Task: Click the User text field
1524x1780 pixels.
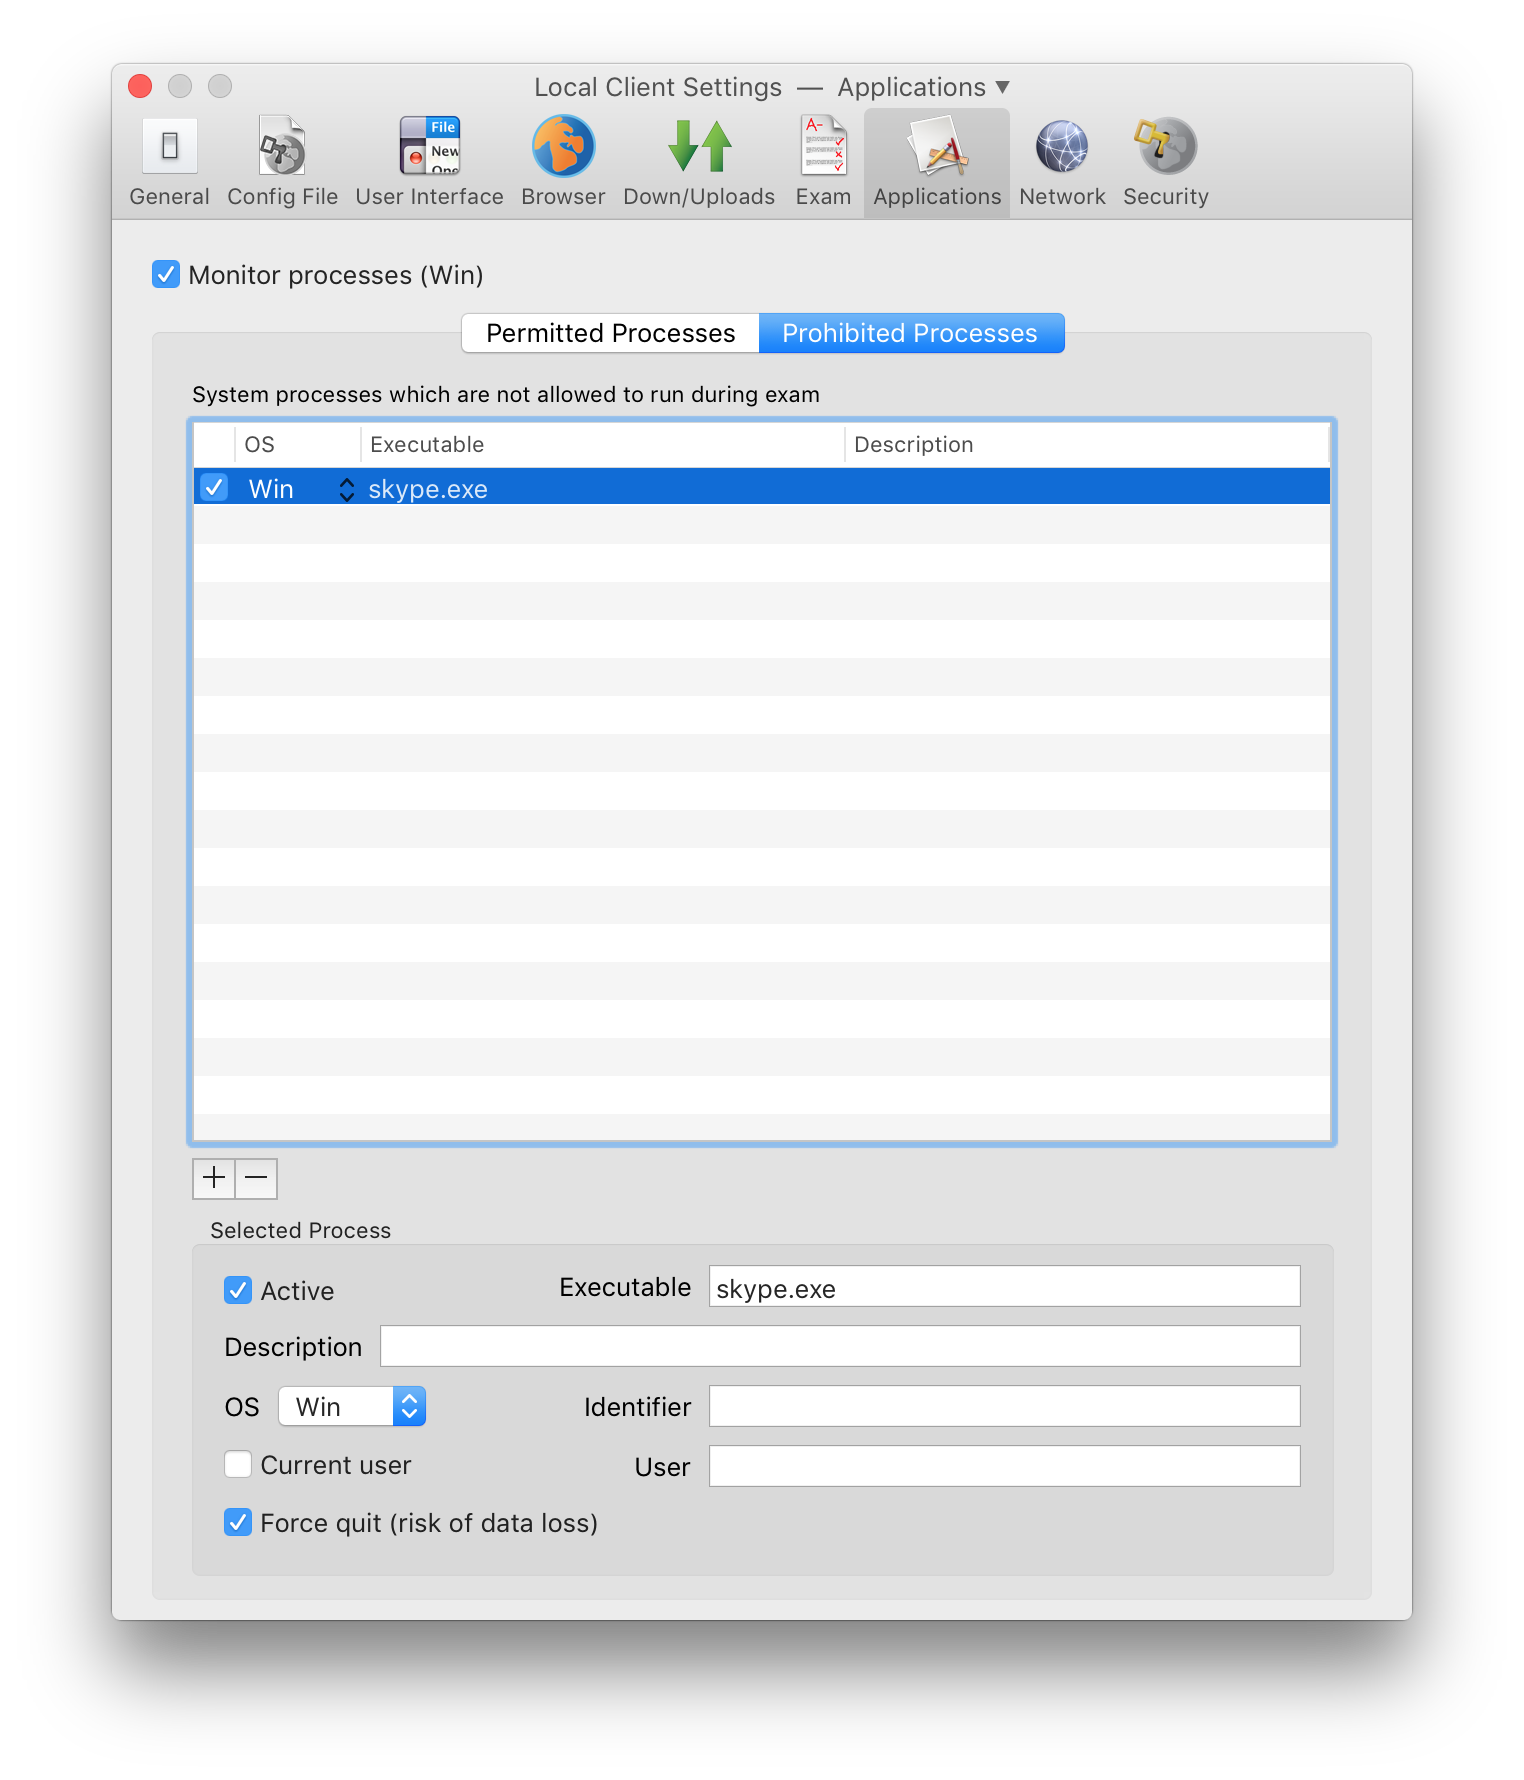Action: click(x=1004, y=1466)
